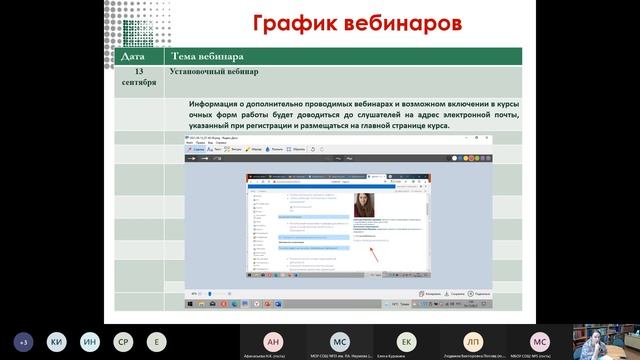Select the ЕК participant tile

point(407,342)
